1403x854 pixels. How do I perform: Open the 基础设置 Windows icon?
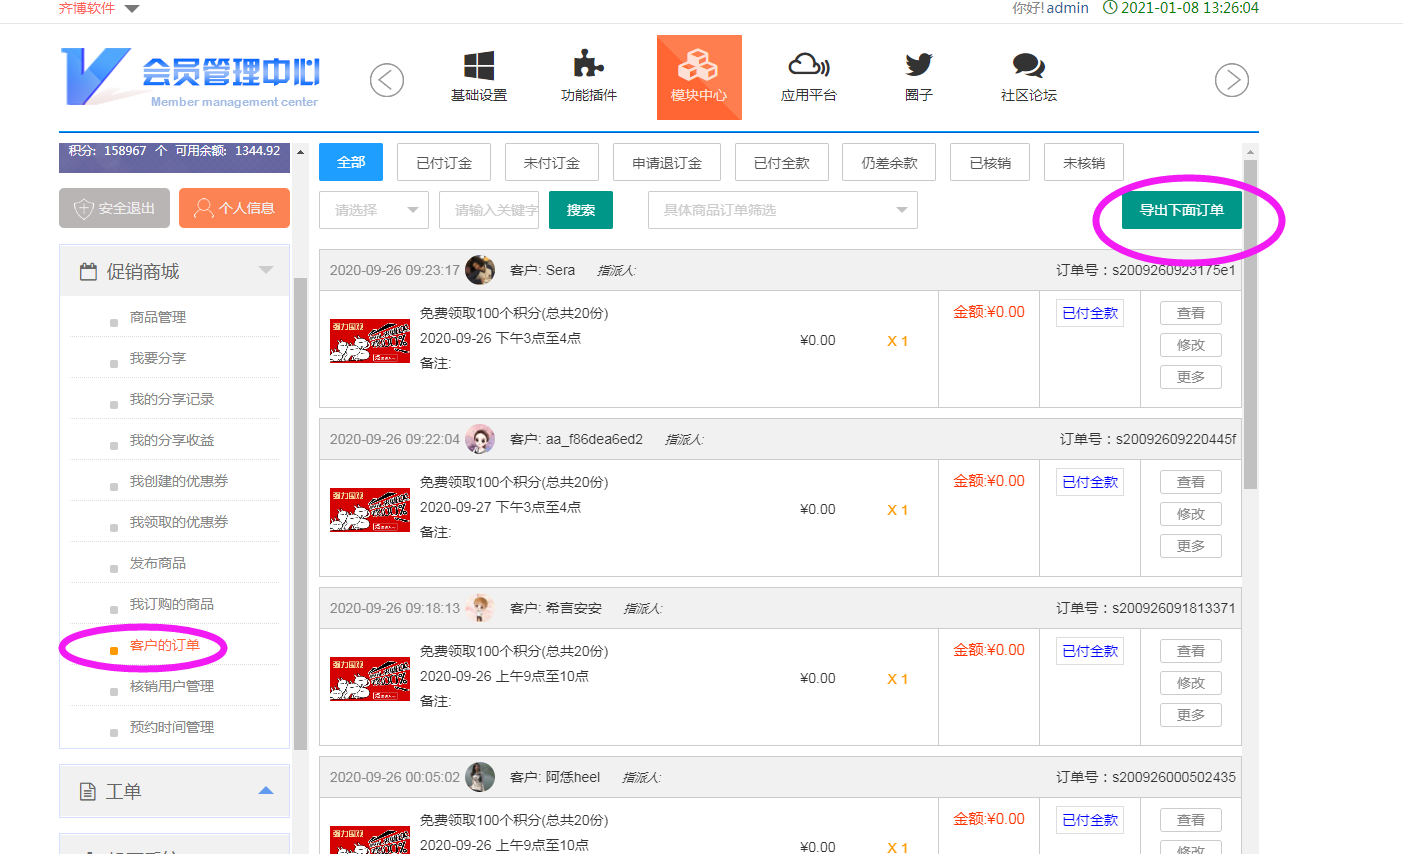pos(479,67)
